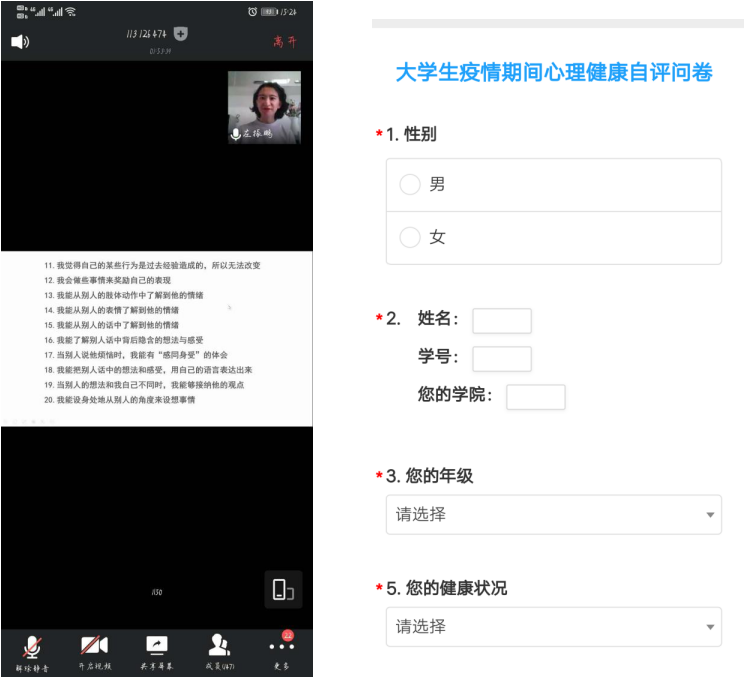Select the 女 gender option
The height and width of the screenshot is (677, 753).
410,238
